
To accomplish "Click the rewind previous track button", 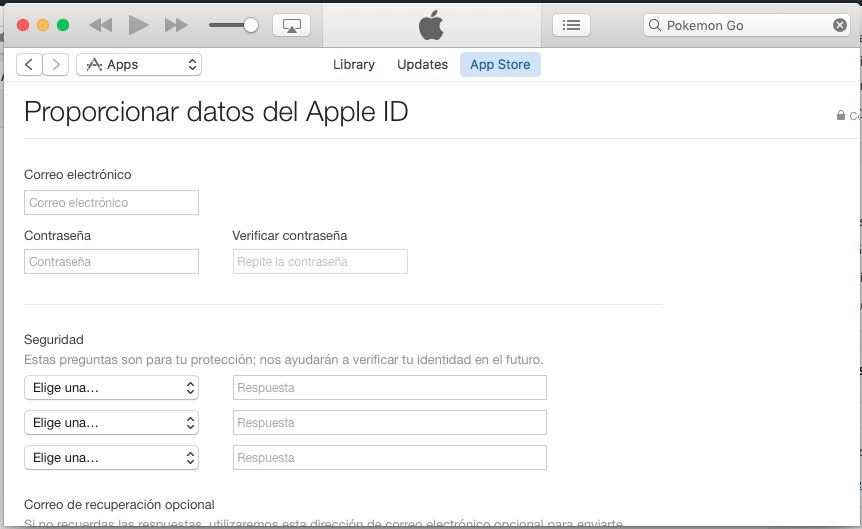I will click(100, 25).
